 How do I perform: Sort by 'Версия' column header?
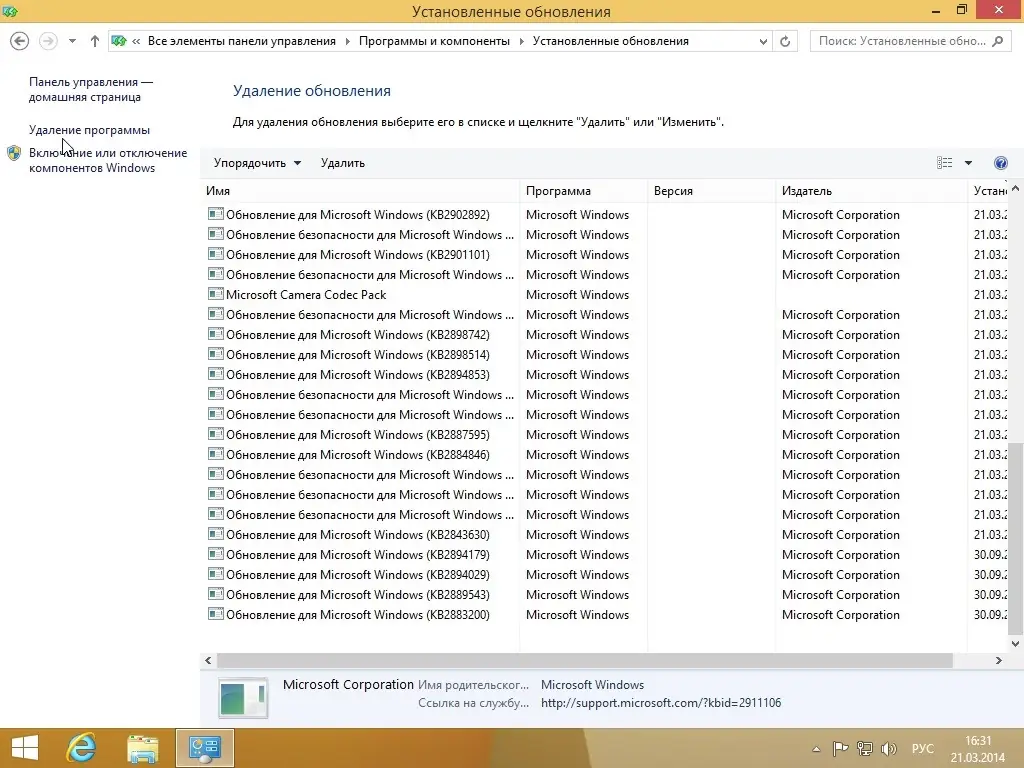click(712, 191)
